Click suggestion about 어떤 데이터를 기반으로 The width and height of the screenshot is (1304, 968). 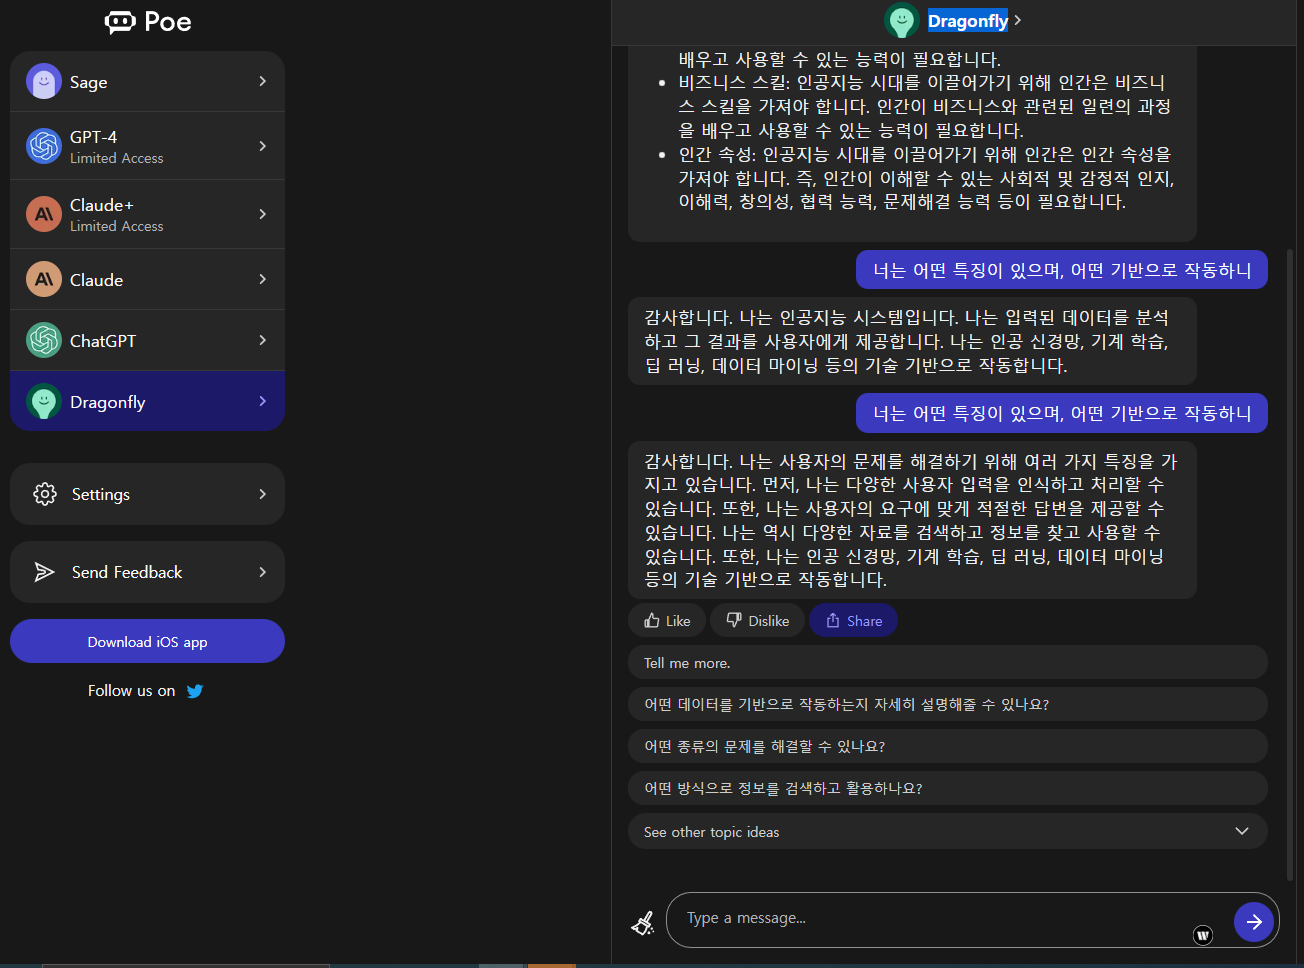click(948, 704)
